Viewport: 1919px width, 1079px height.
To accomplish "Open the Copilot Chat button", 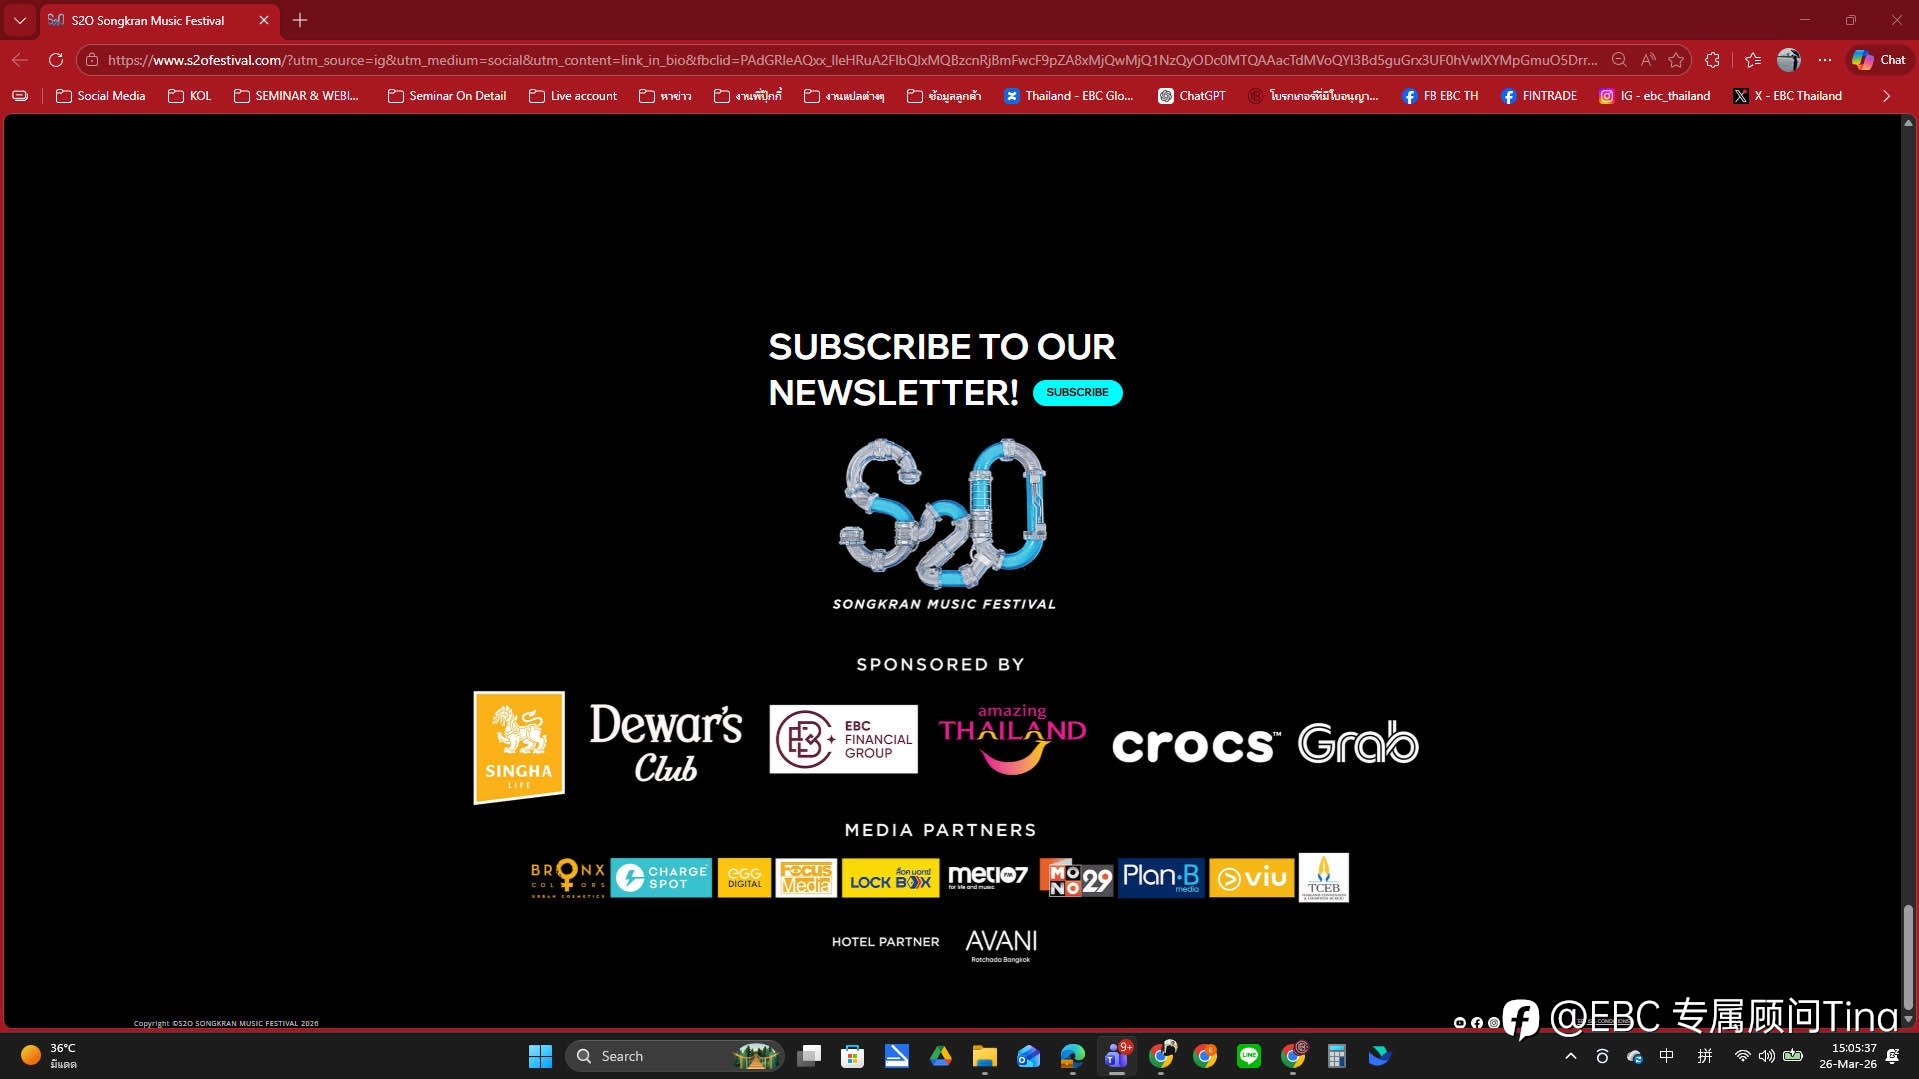I will 1879,60.
